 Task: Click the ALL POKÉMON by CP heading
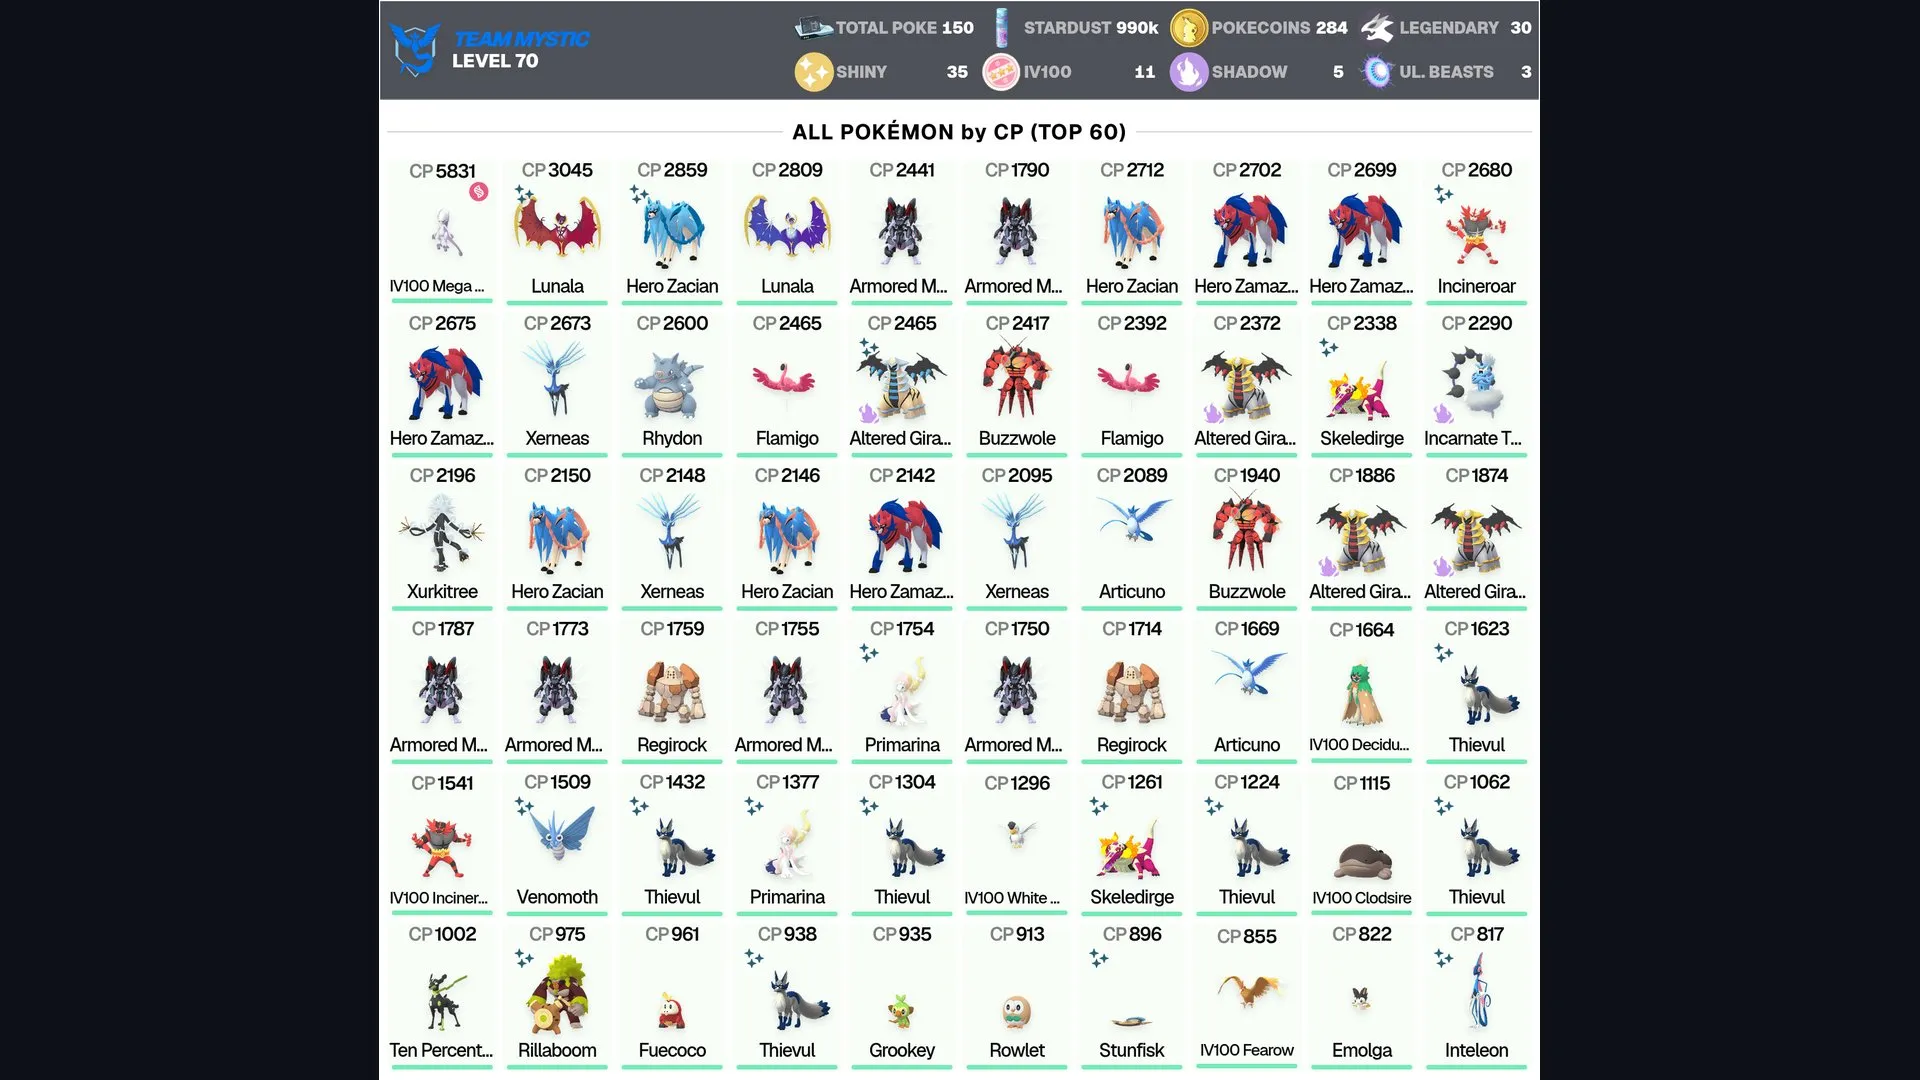959,132
